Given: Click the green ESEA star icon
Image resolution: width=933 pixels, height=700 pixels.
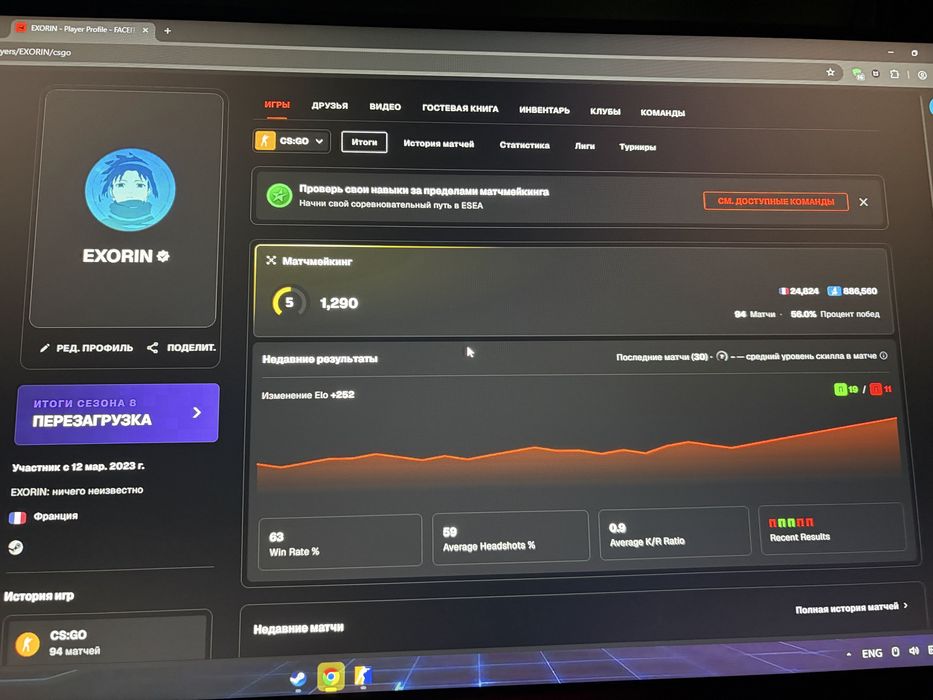Looking at the screenshot, I should [x=278, y=195].
